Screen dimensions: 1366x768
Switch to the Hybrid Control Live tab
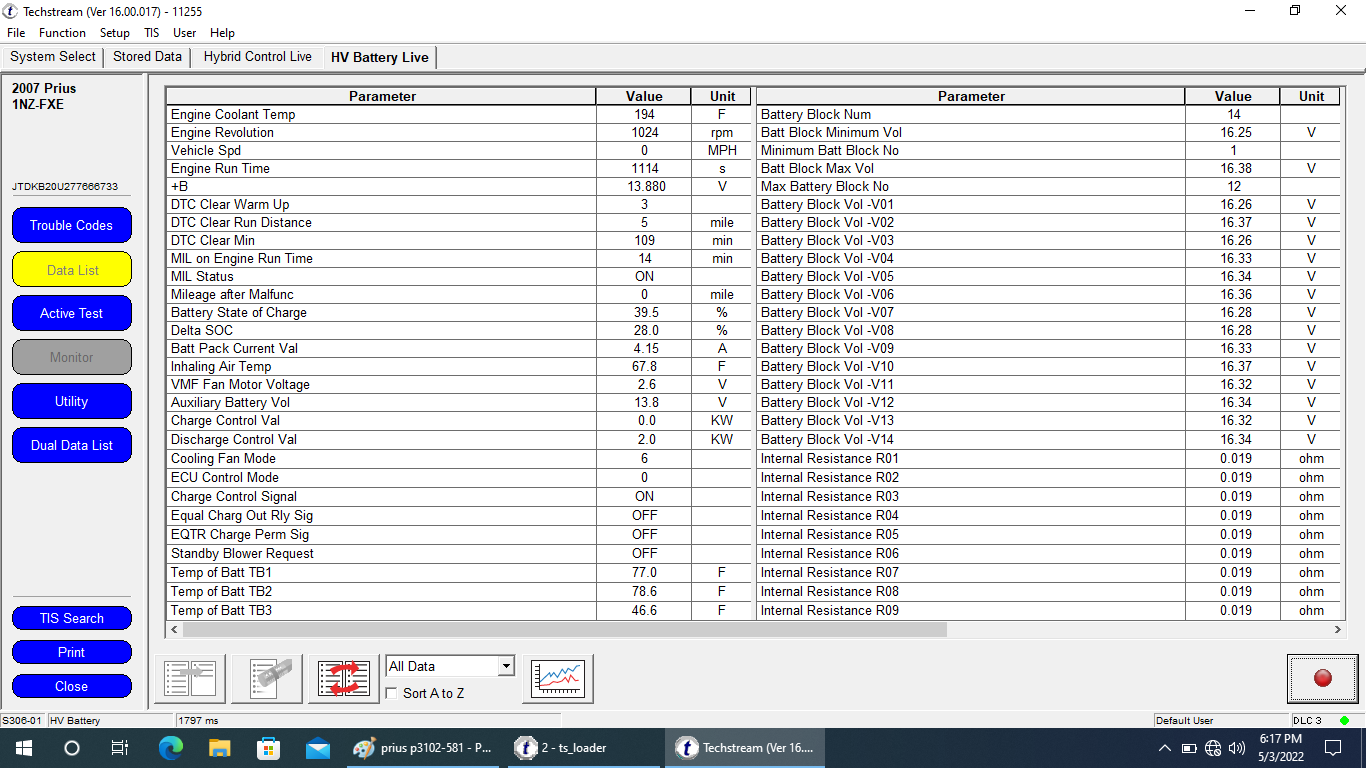point(257,57)
